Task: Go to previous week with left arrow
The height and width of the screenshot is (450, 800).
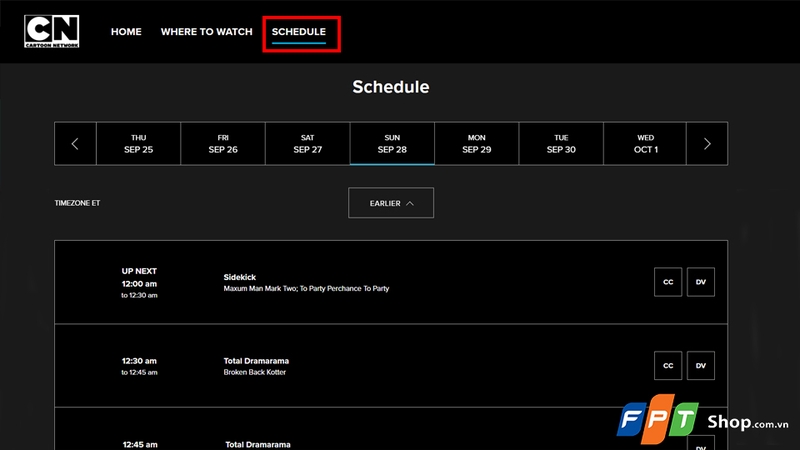Action: click(x=75, y=144)
